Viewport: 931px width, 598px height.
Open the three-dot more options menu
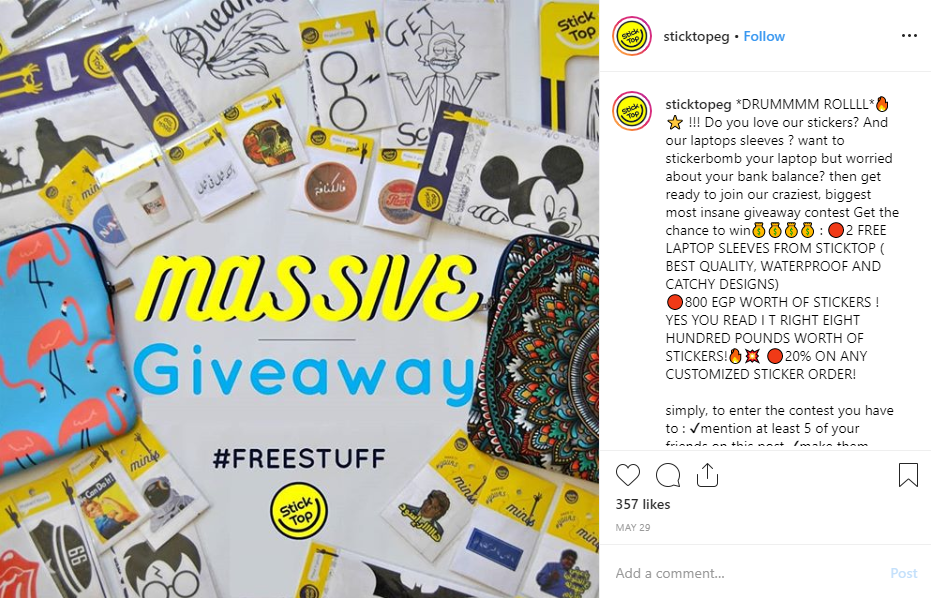click(x=909, y=36)
